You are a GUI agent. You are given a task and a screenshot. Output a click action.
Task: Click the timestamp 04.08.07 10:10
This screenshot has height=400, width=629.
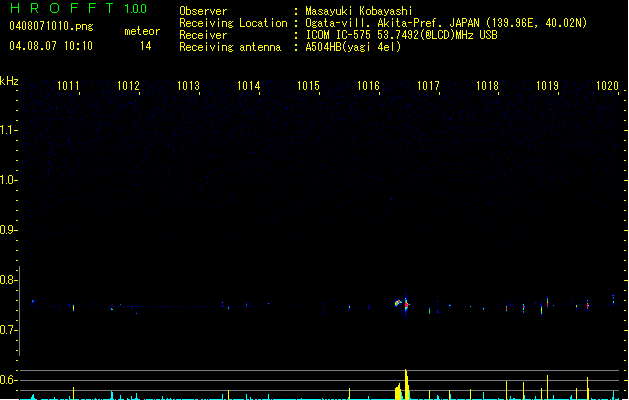click(x=51, y=46)
